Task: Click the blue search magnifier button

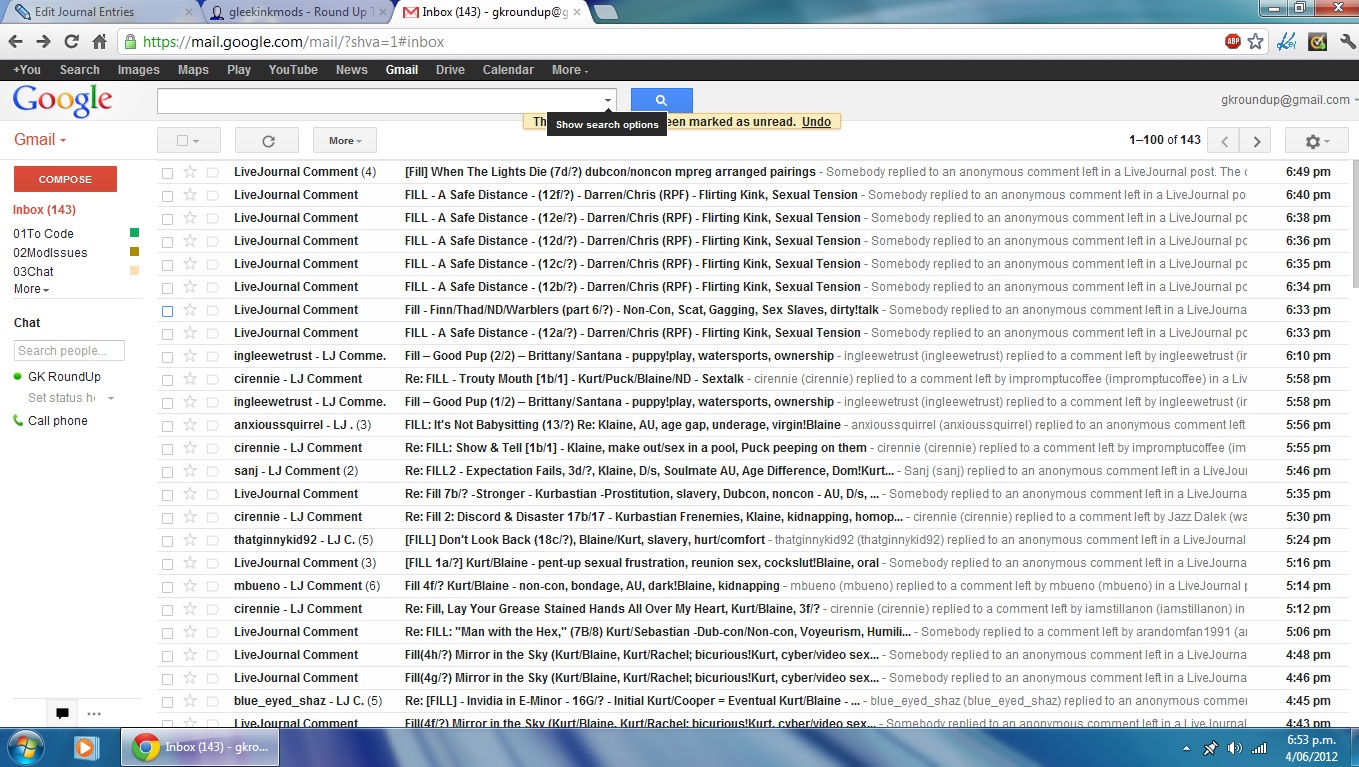Action: [661, 100]
